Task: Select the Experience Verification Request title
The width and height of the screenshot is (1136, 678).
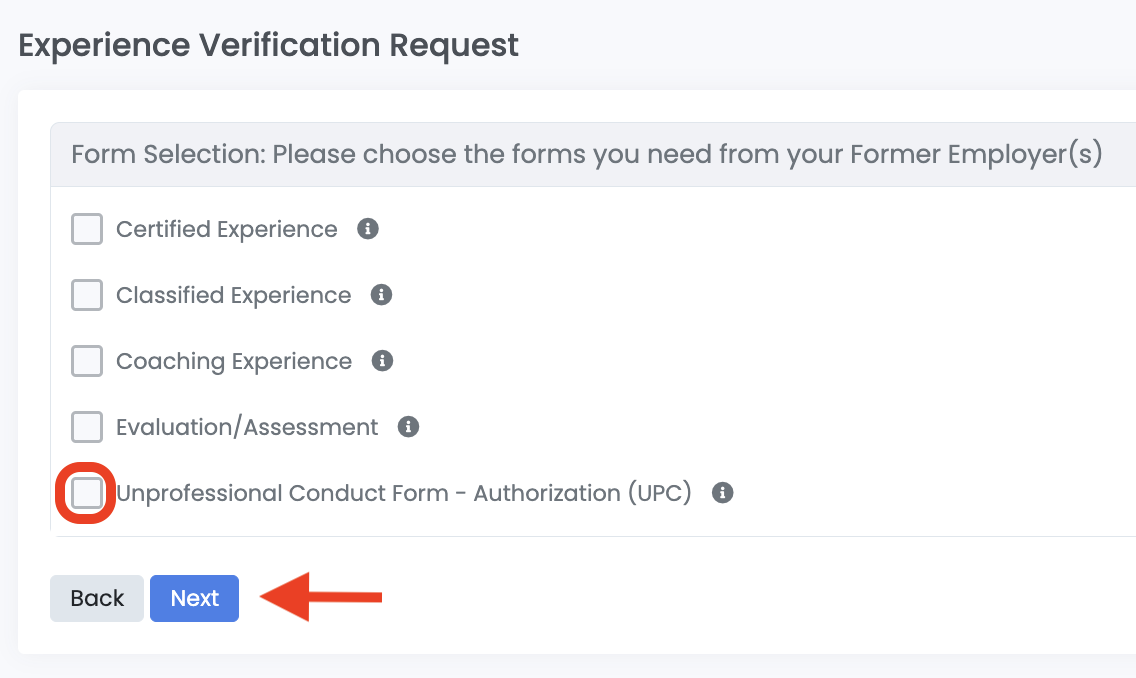Action: [268, 45]
